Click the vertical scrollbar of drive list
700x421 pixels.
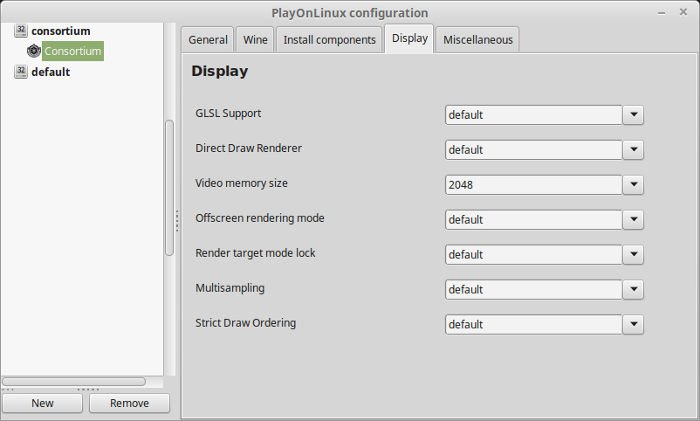[169, 188]
